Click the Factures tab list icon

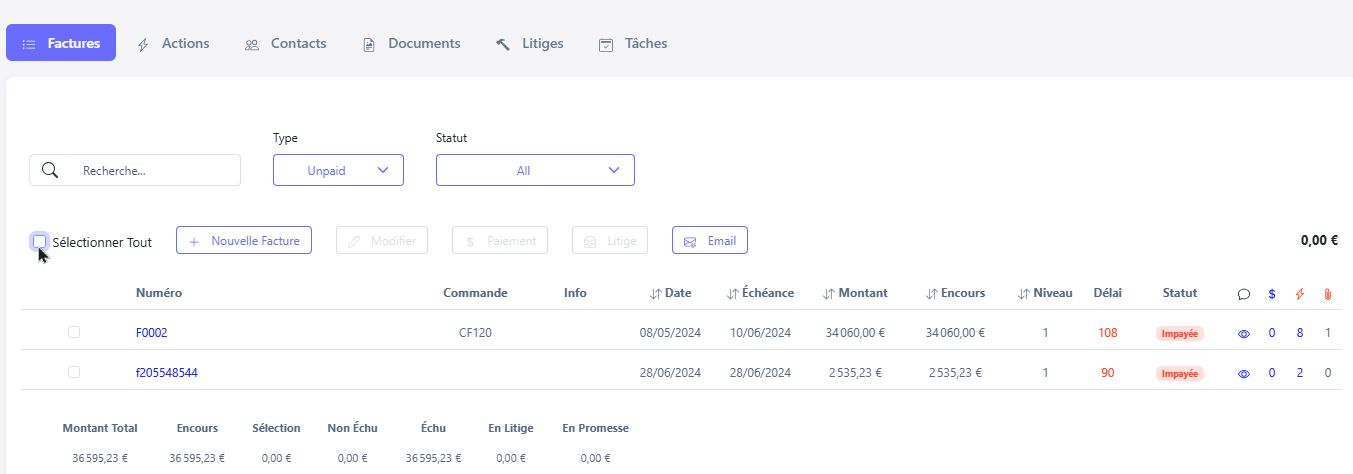(29, 44)
